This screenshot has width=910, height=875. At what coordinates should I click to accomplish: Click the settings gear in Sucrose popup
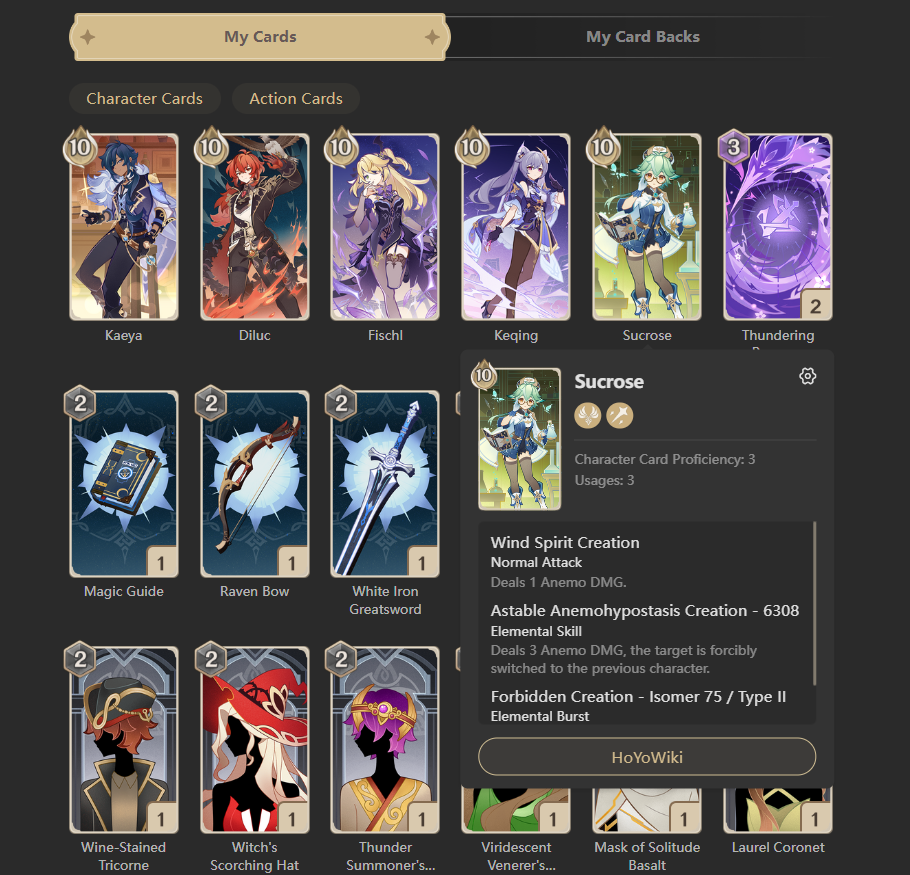coord(807,376)
